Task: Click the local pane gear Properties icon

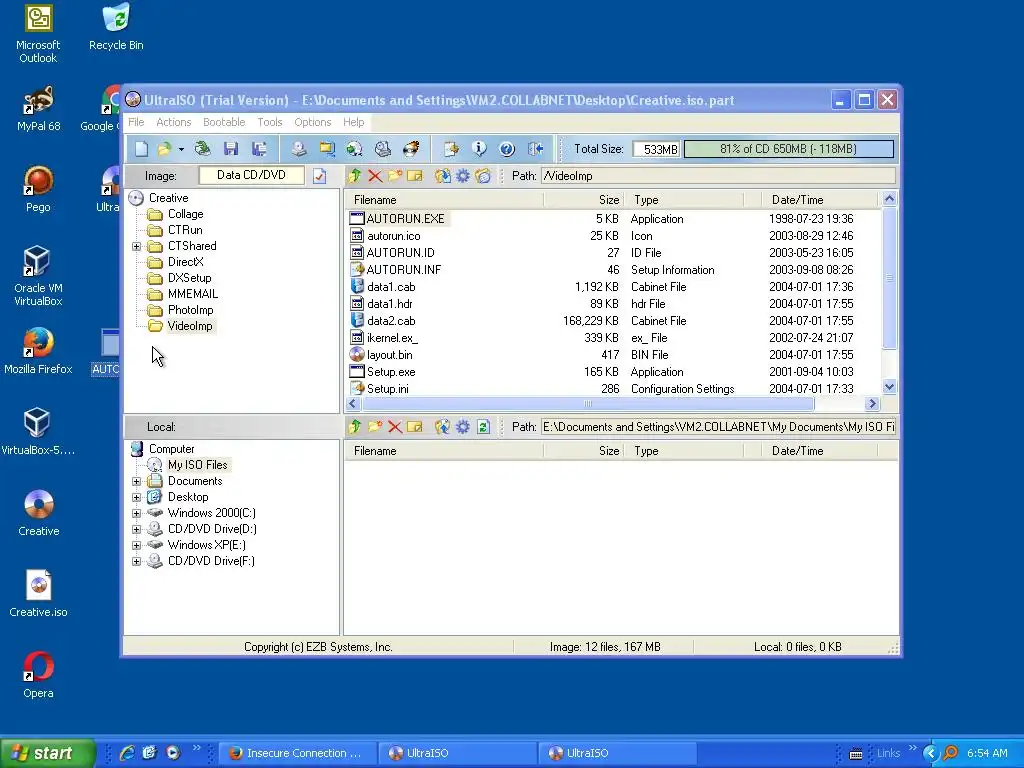Action: [462, 426]
